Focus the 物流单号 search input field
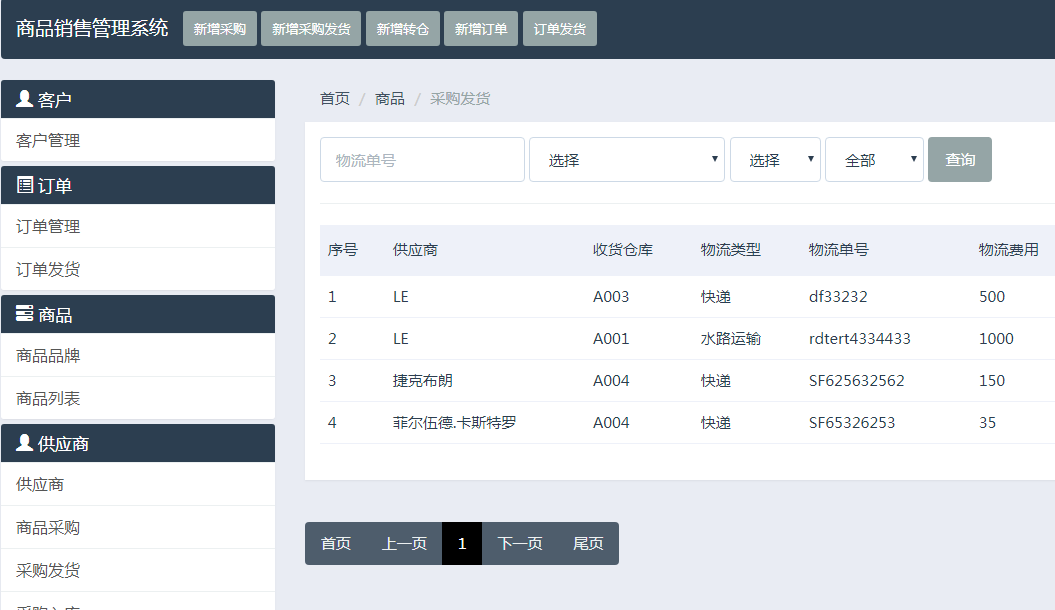Screen dimensions: 1055x610 pos(422,160)
